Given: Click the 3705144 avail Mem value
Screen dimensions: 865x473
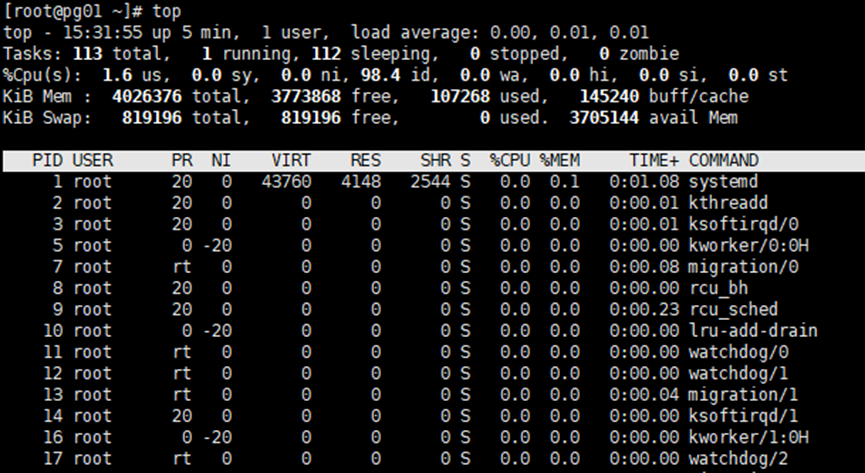Looking at the screenshot, I should click(604, 118).
